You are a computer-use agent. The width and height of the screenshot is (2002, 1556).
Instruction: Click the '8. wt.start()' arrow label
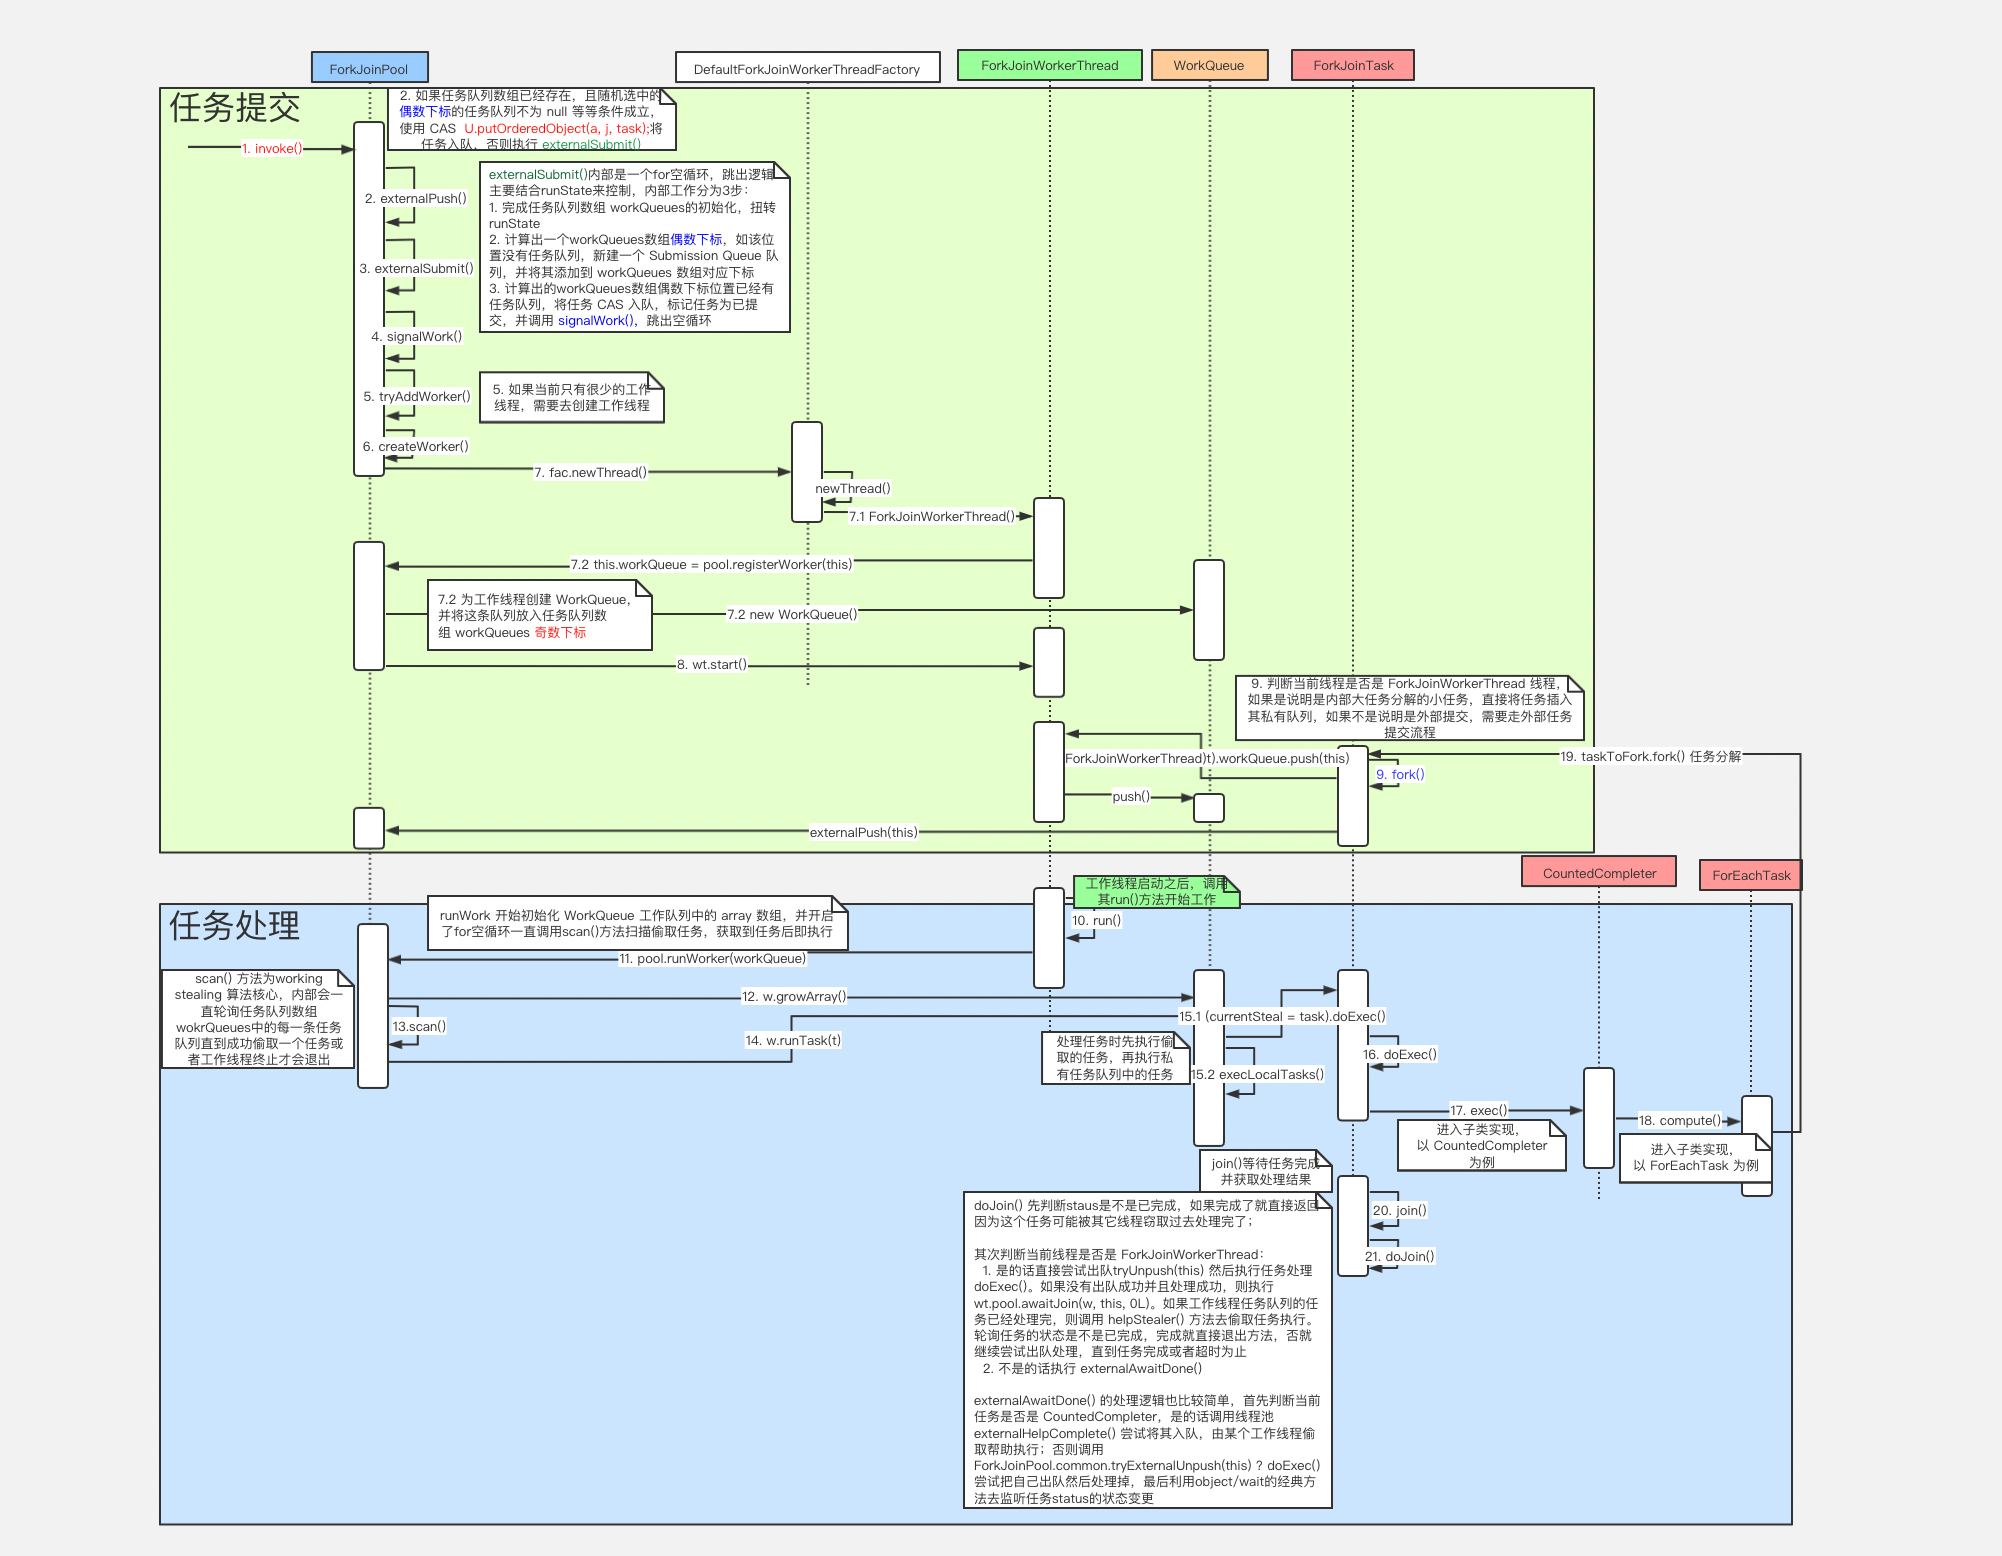click(x=711, y=664)
